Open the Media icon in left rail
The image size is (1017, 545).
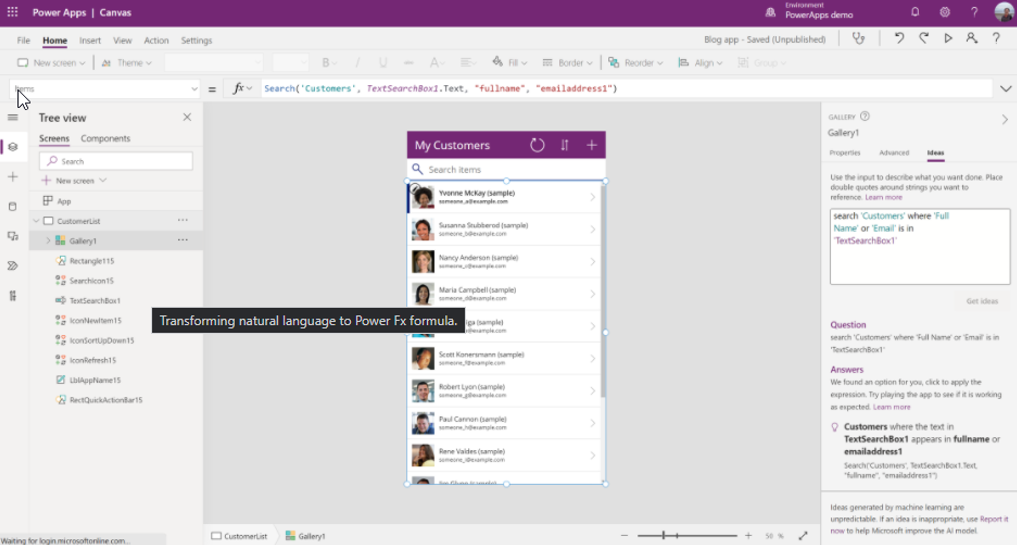pyautogui.click(x=12, y=236)
